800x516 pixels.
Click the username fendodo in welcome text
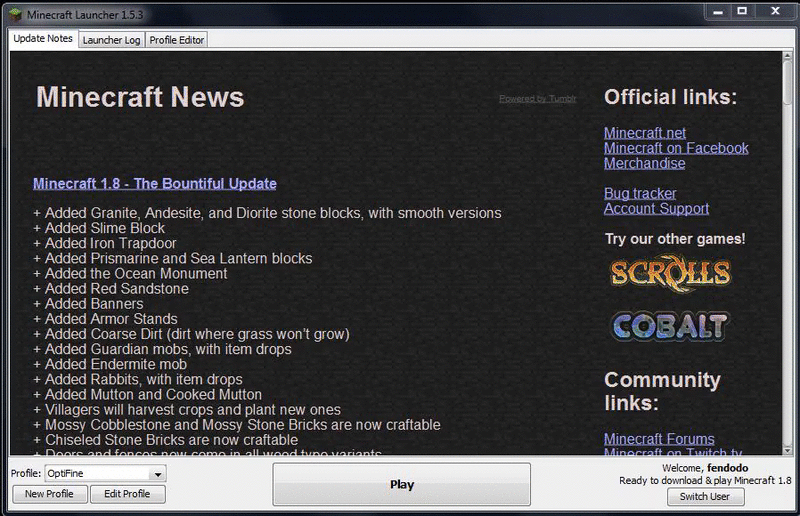click(728, 468)
